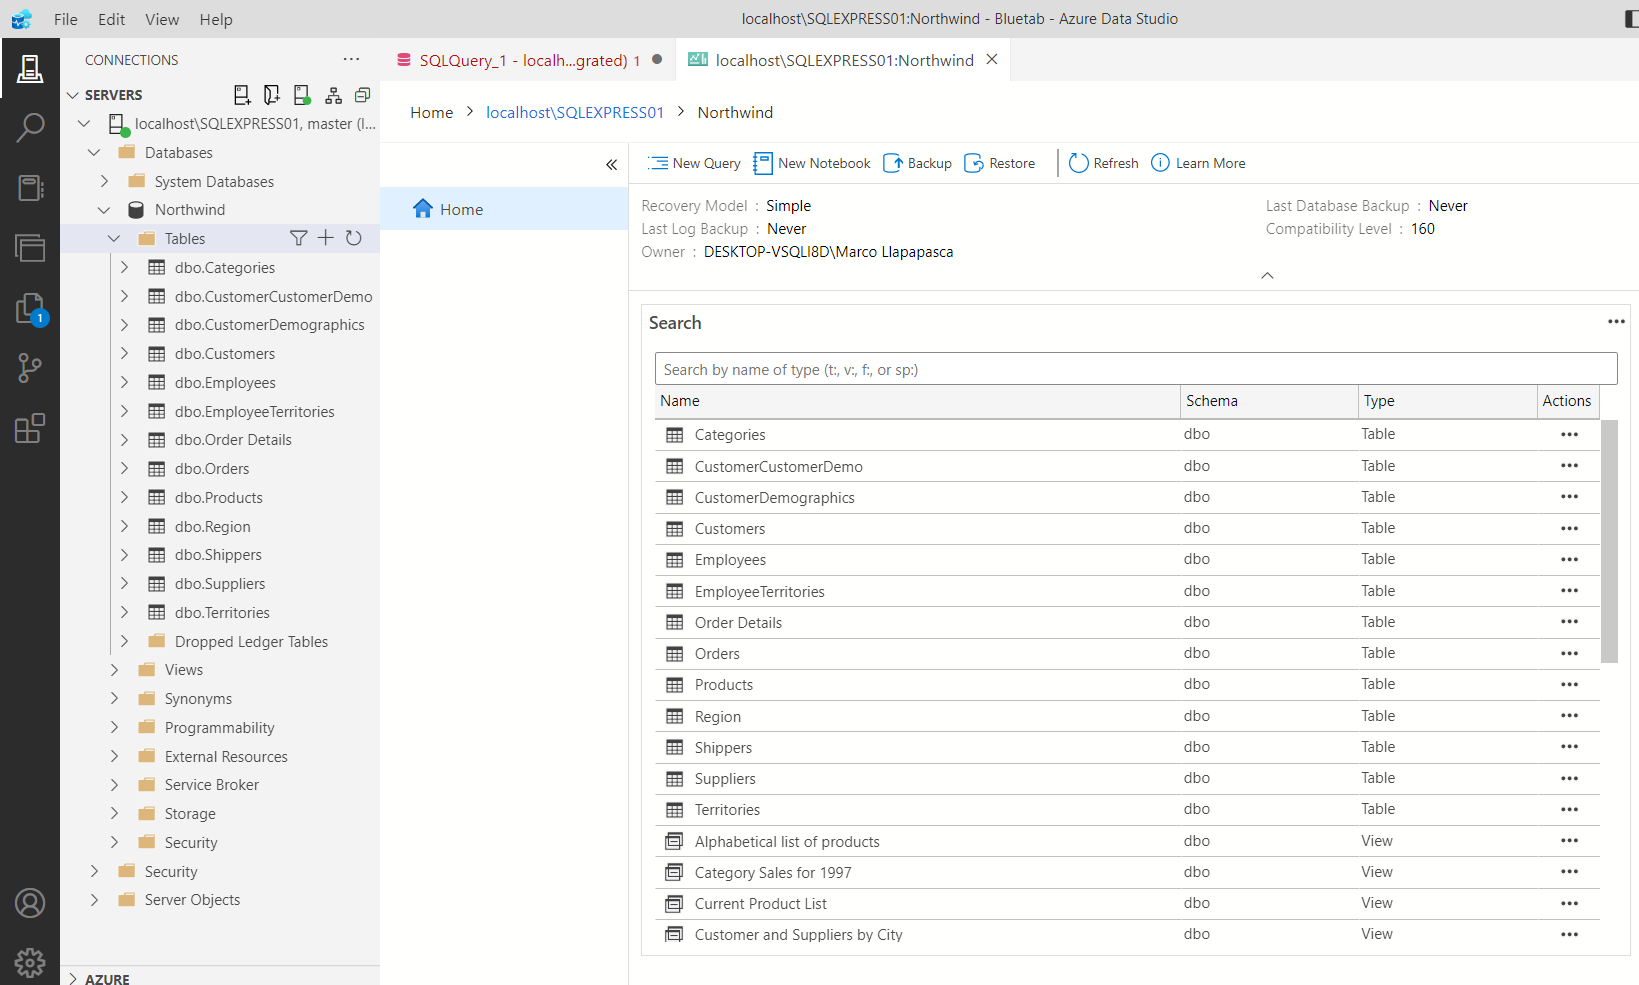
Task: Create a new server group
Action: point(271,94)
